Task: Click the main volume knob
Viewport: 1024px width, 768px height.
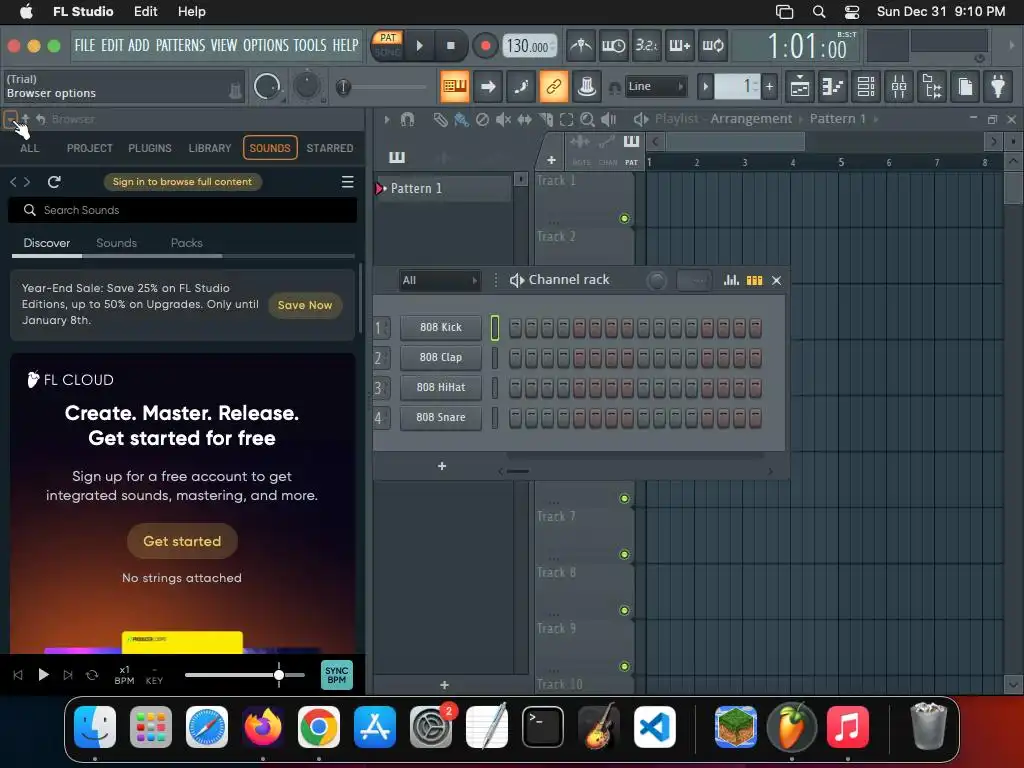Action: (267, 86)
